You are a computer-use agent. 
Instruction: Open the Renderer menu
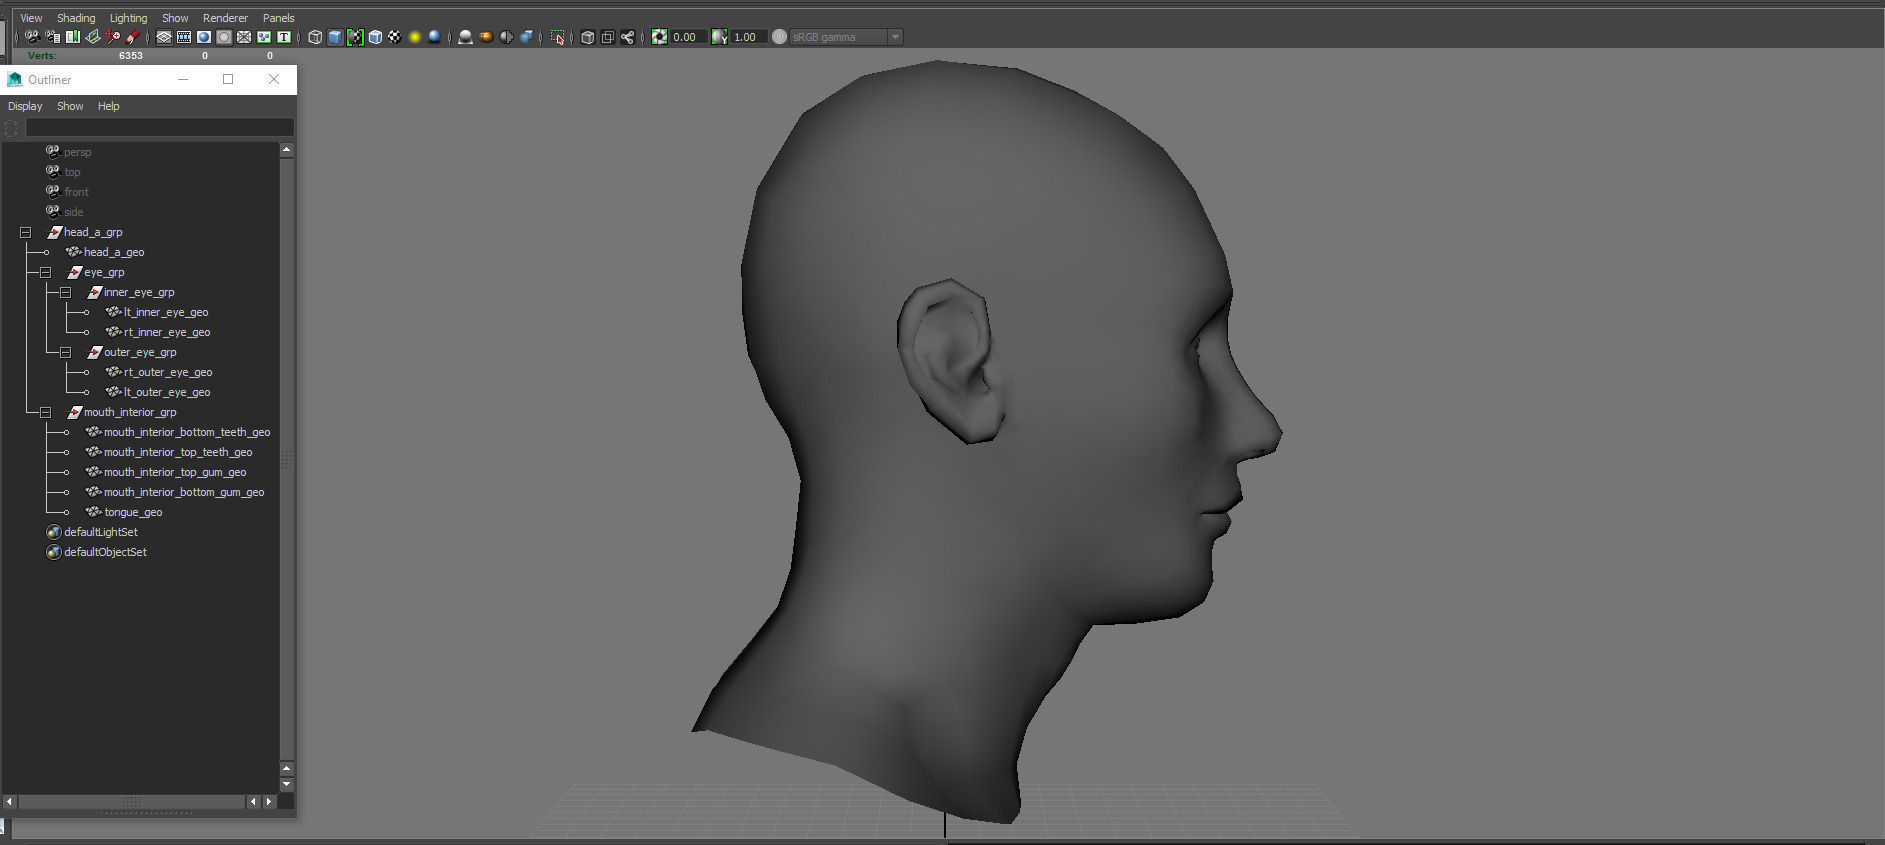[x=225, y=18]
